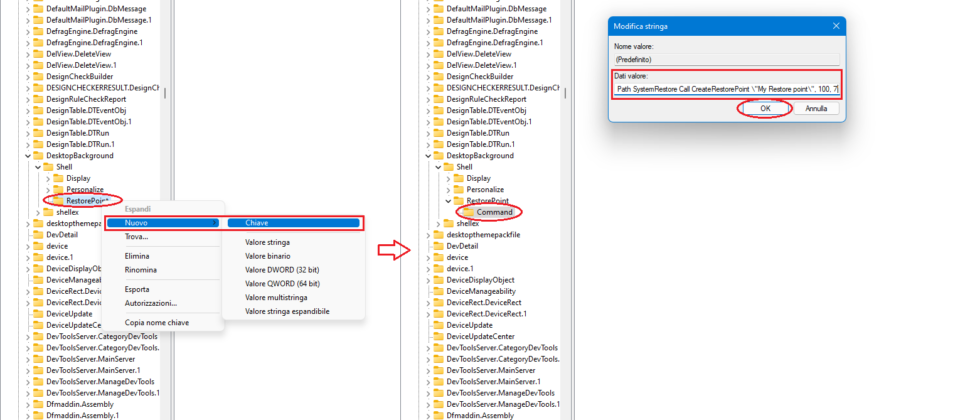The width and height of the screenshot is (980, 420).
Task: Click DesktopBackground folder icon in left tree
Action: point(38,155)
